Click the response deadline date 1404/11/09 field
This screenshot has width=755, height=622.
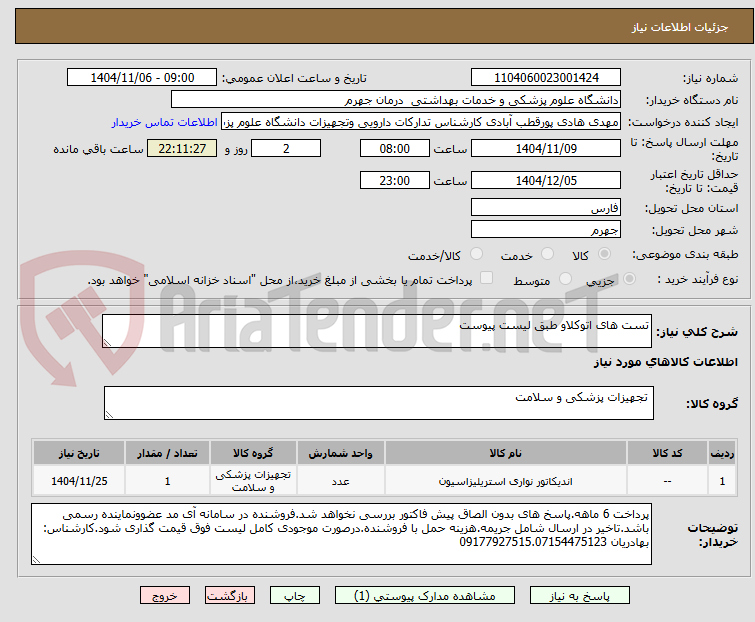click(x=546, y=148)
